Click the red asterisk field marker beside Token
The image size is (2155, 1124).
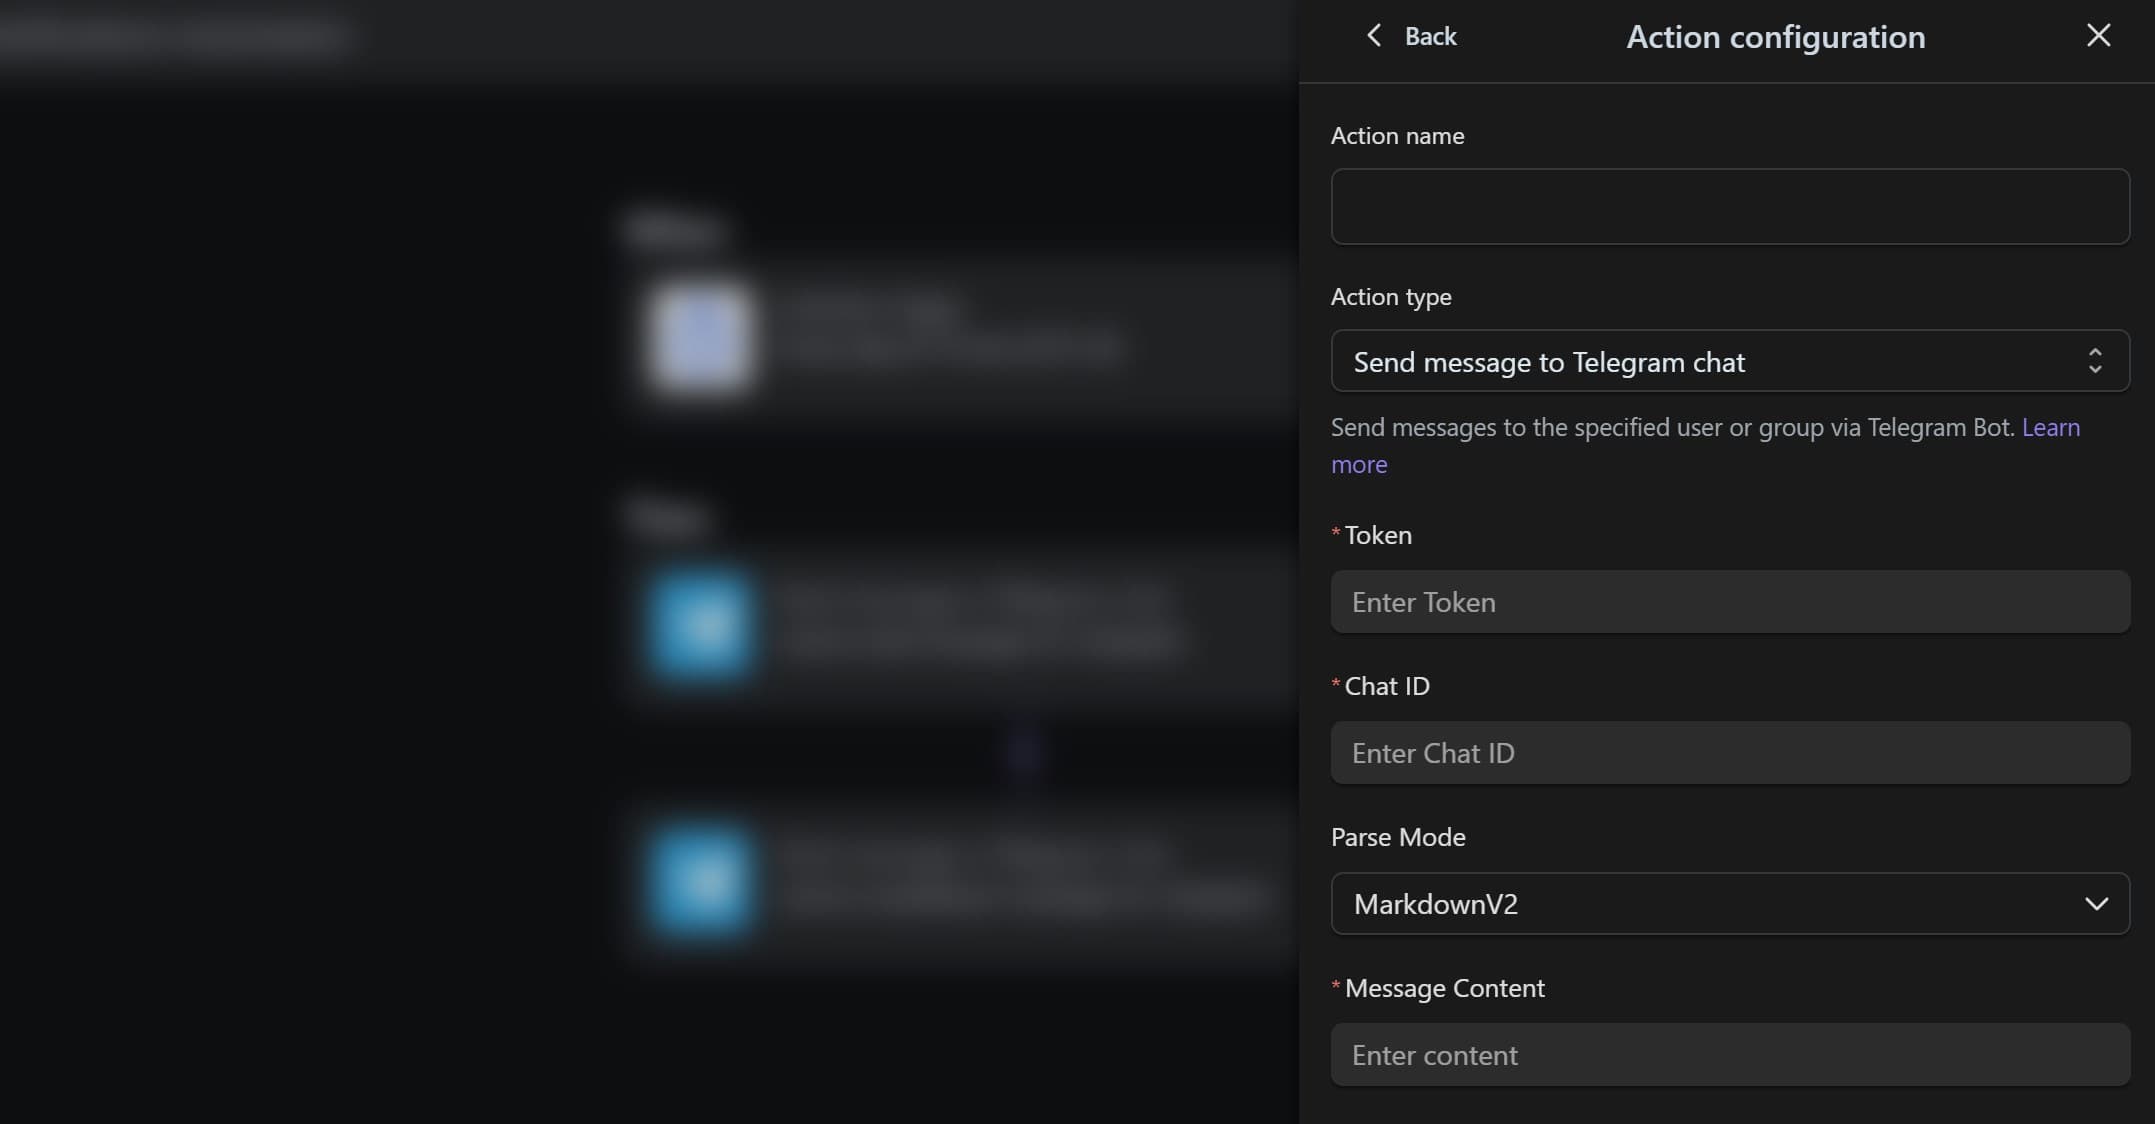pyautogui.click(x=1334, y=535)
